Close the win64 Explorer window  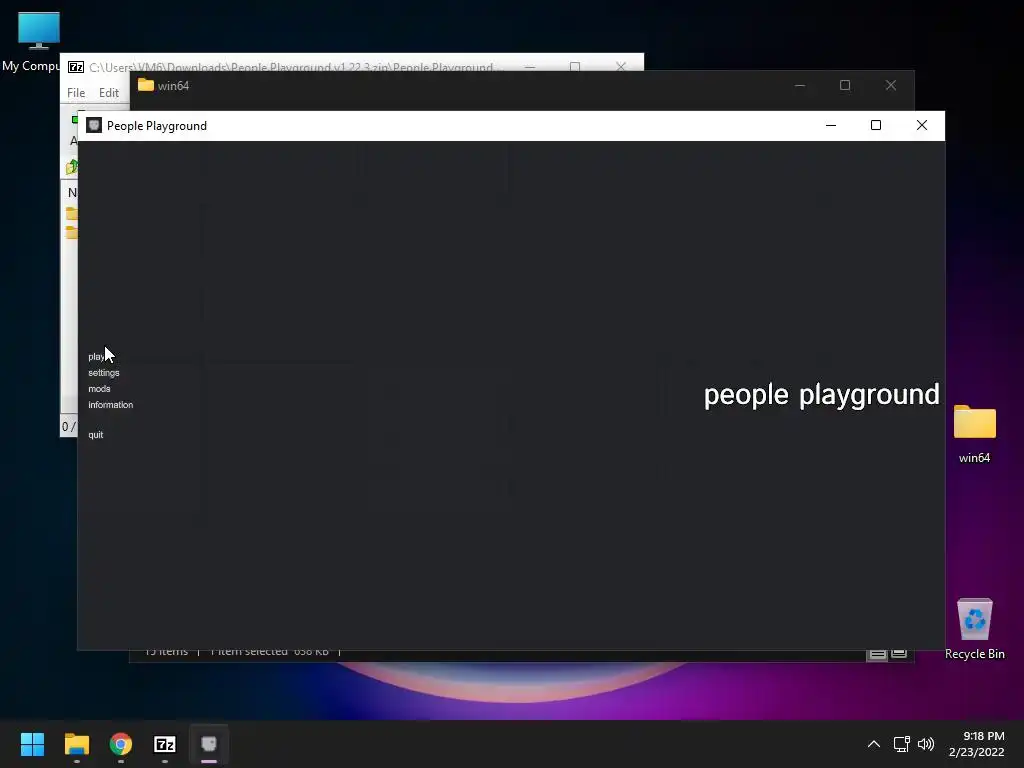point(891,86)
